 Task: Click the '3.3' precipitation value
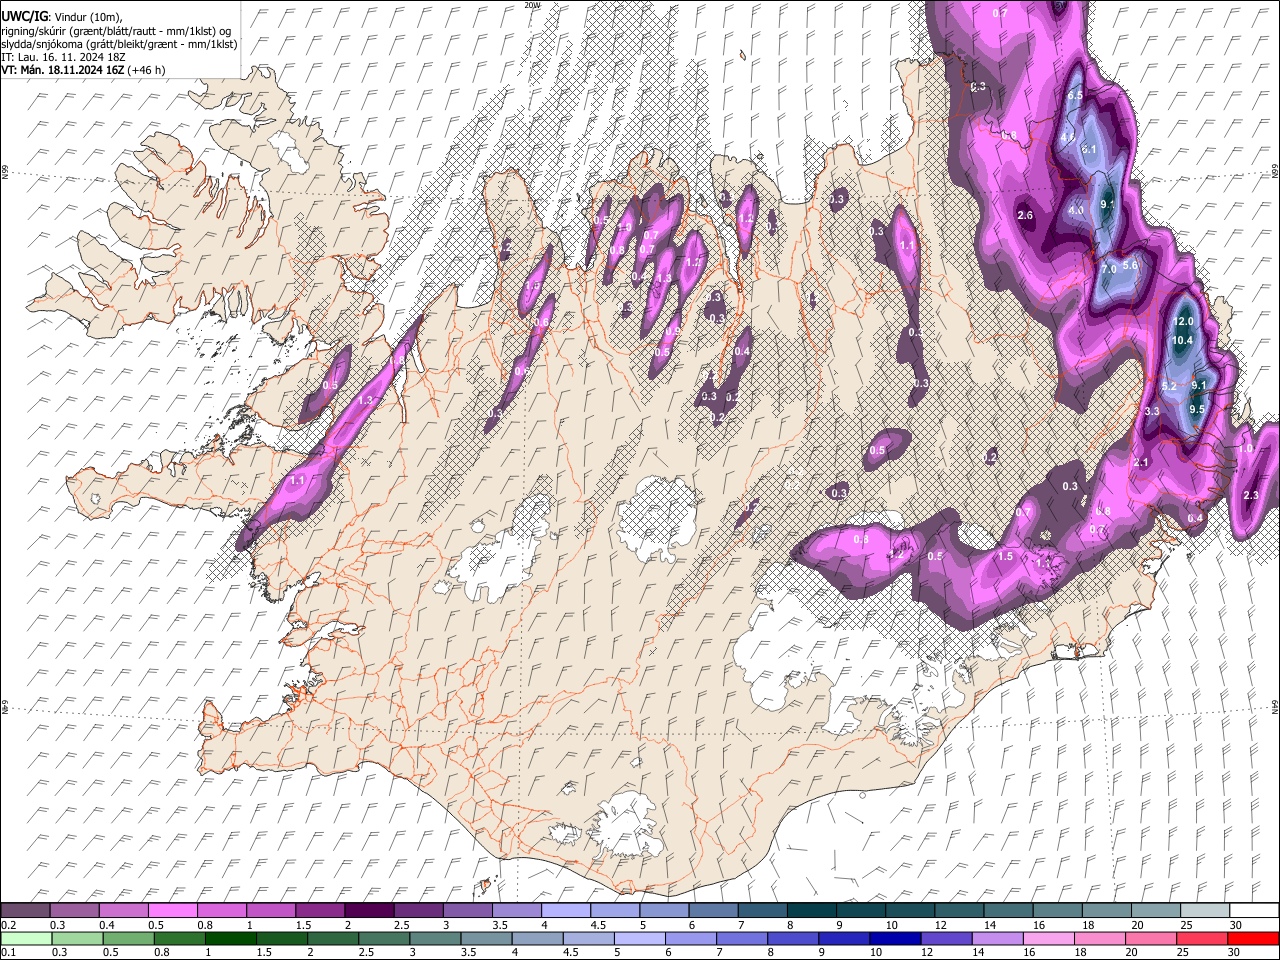pyautogui.click(x=1152, y=411)
